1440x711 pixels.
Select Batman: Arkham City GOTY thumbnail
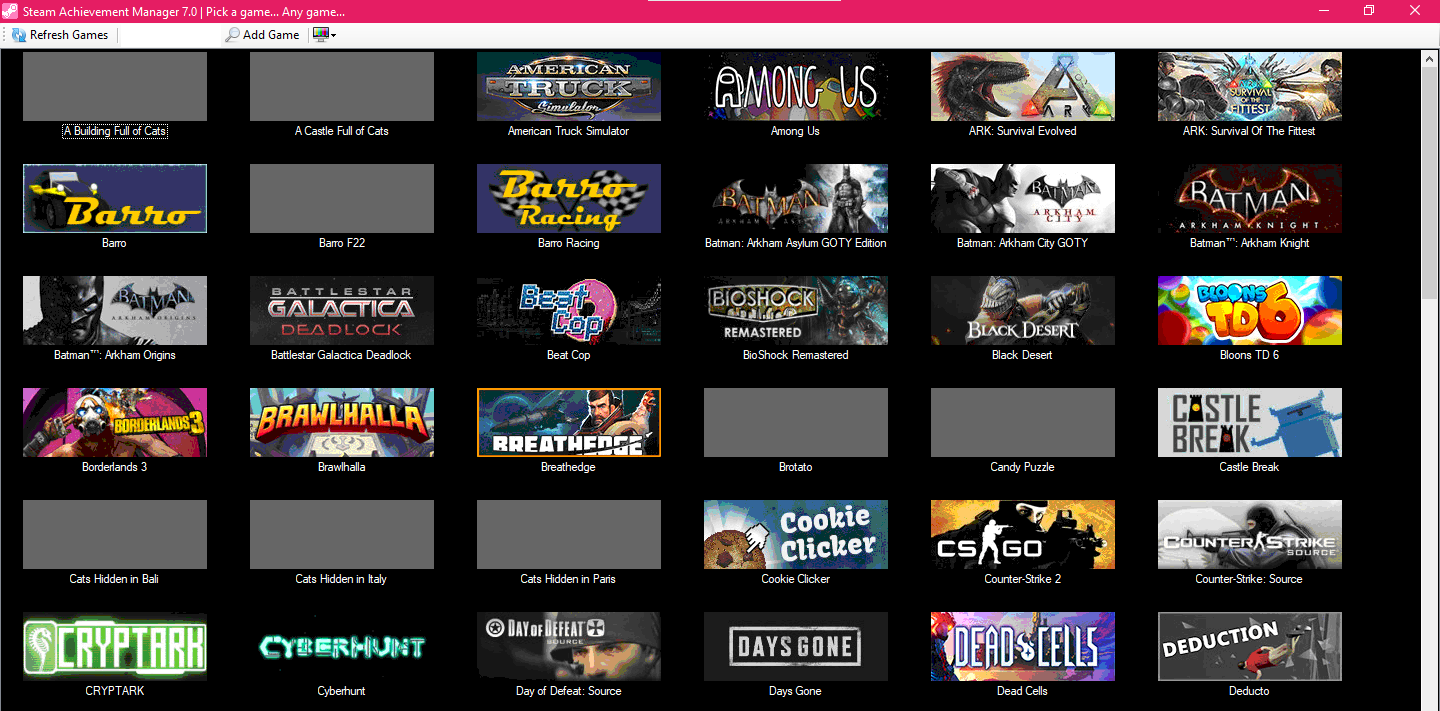click(x=1023, y=199)
